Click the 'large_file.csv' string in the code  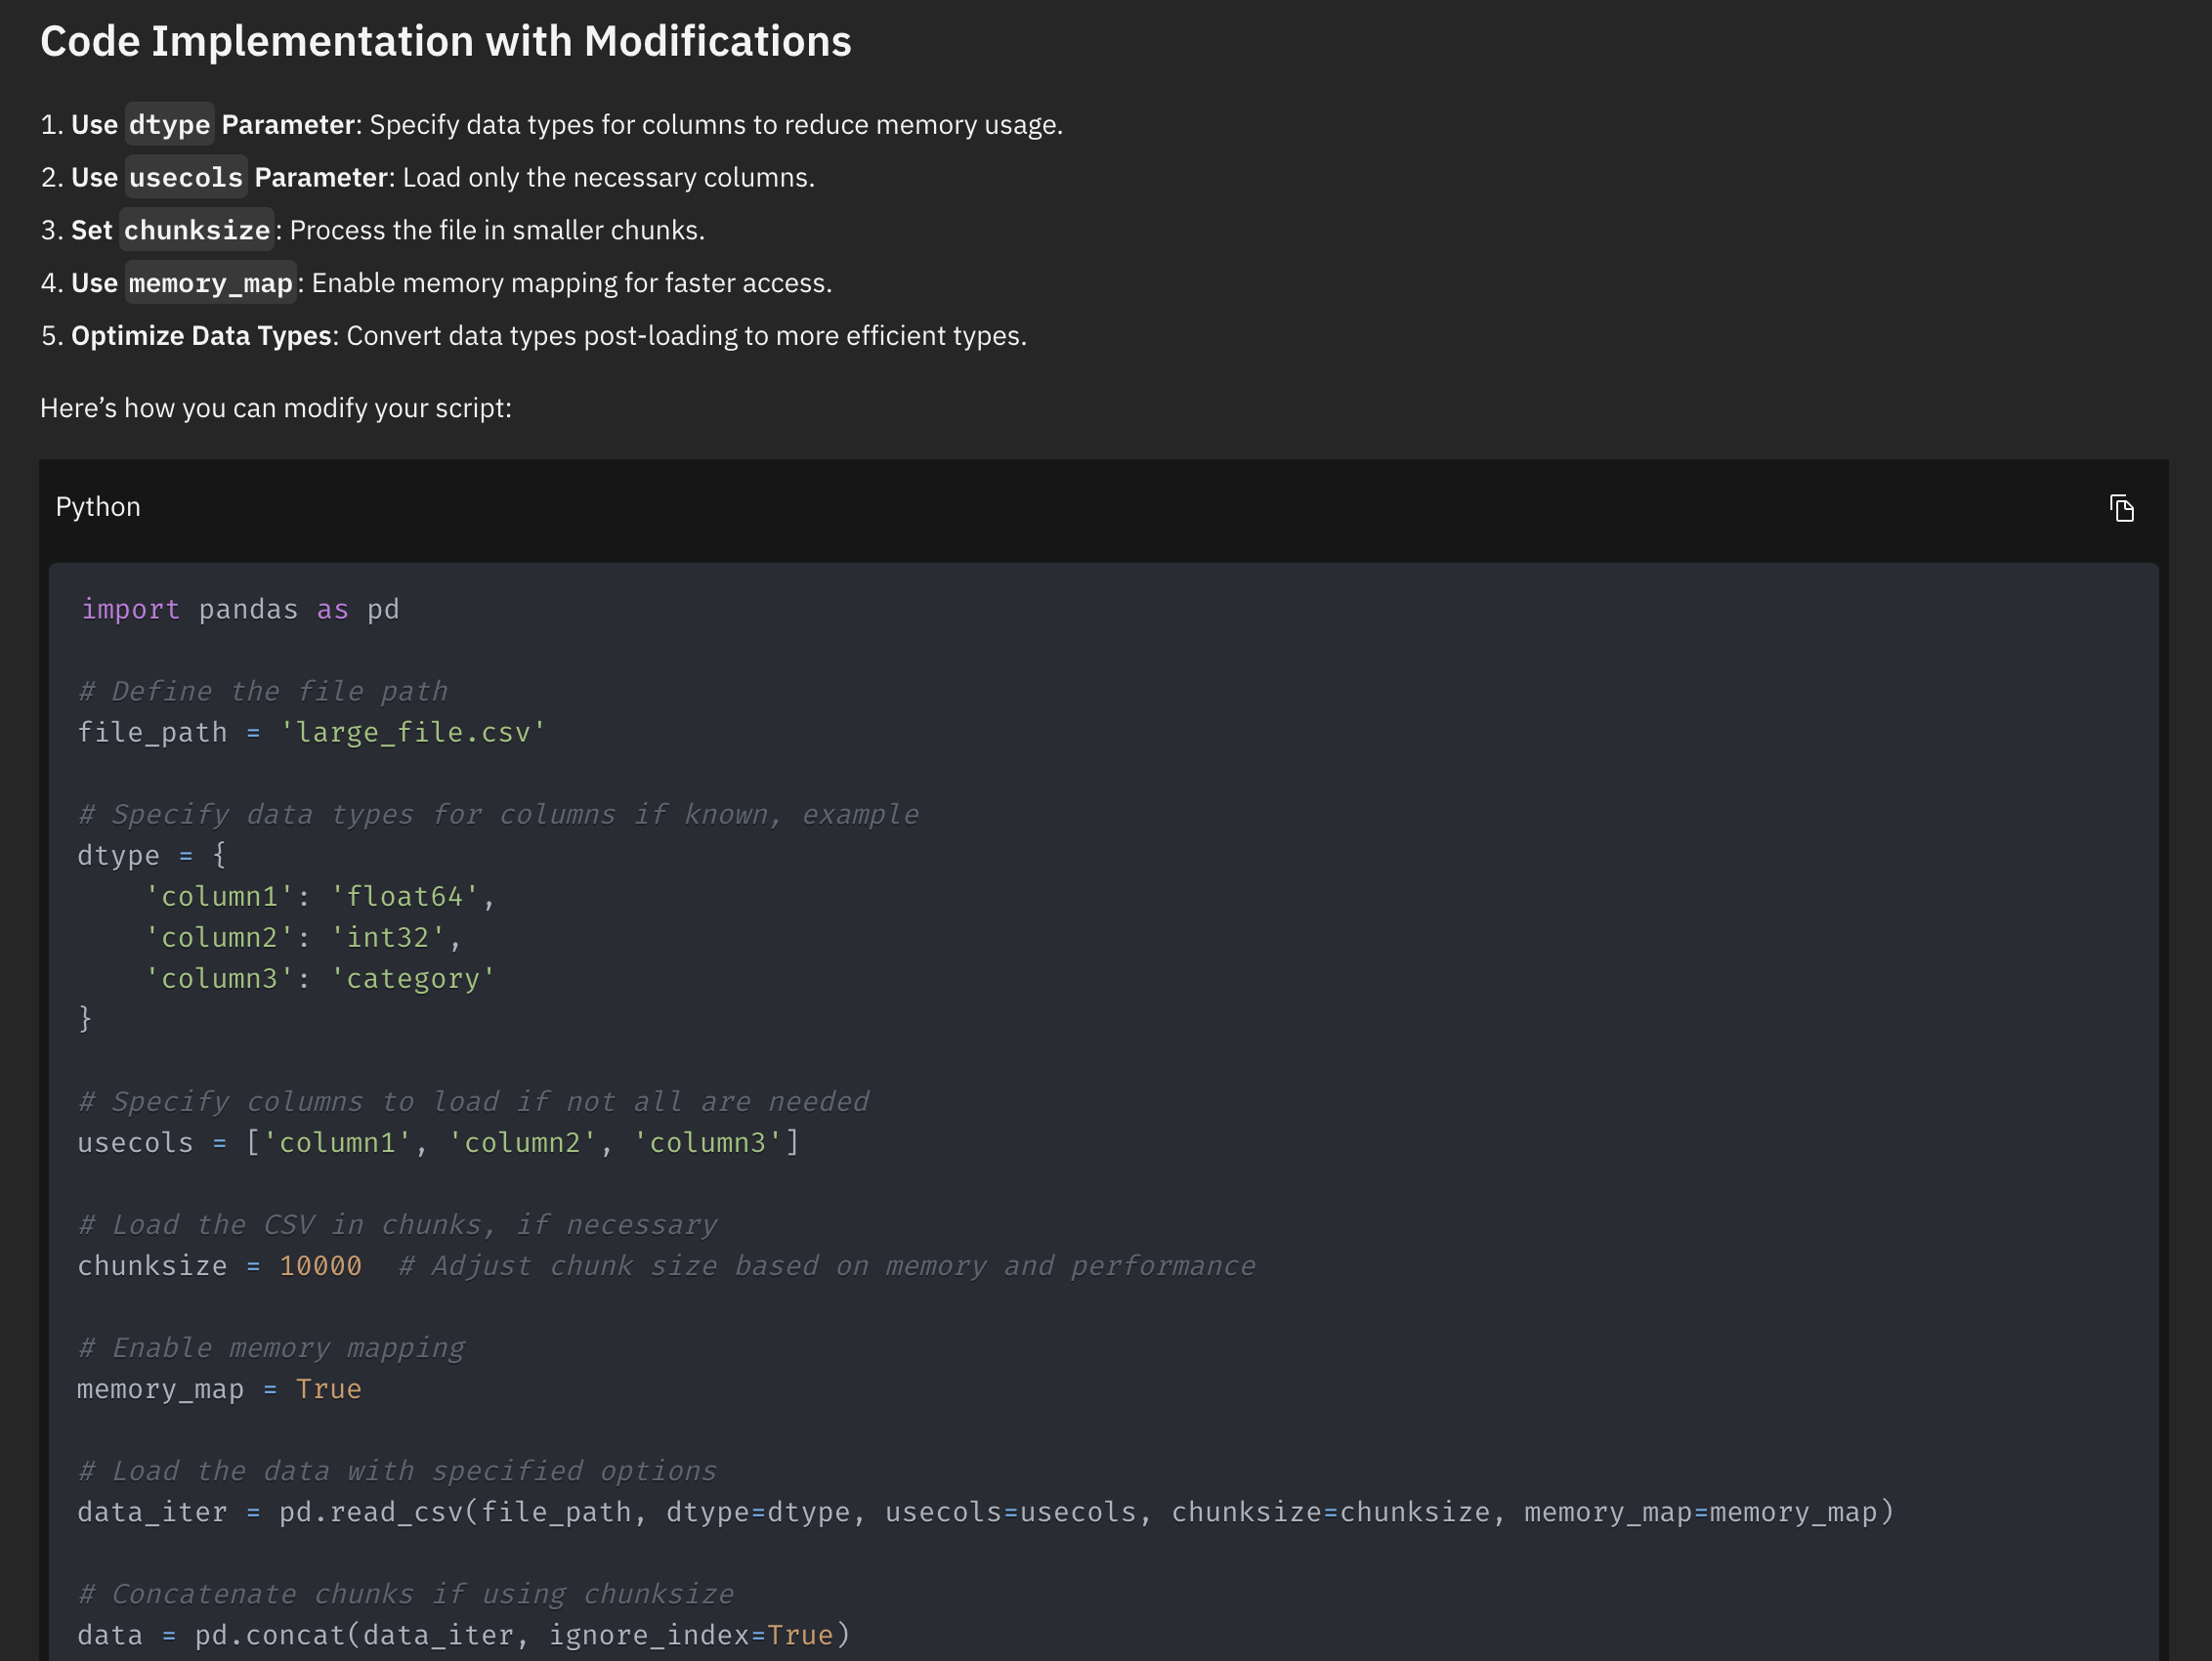pos(413,732)
